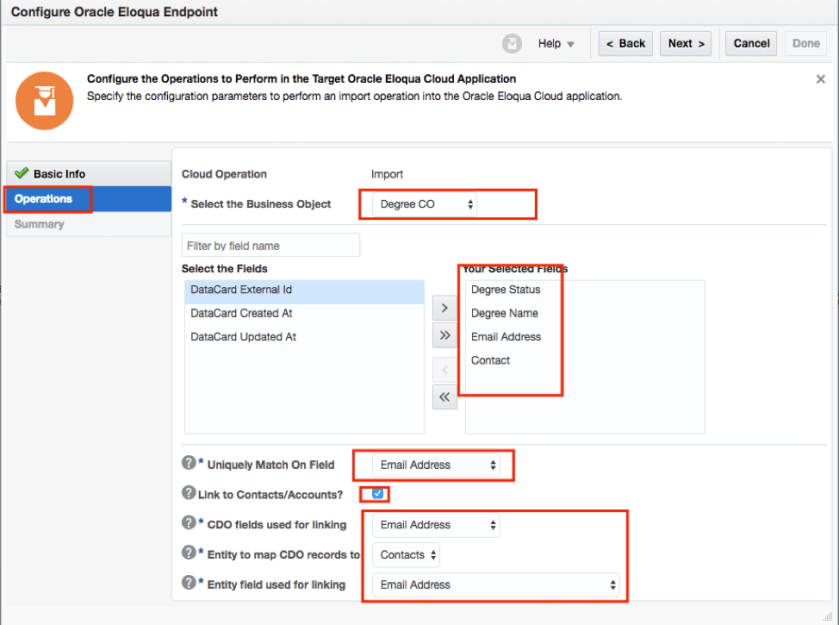Click the remove all fields double-left arrow
Image resolution: width=839 pixels, height=625 pixels.
tap(444, 397)
